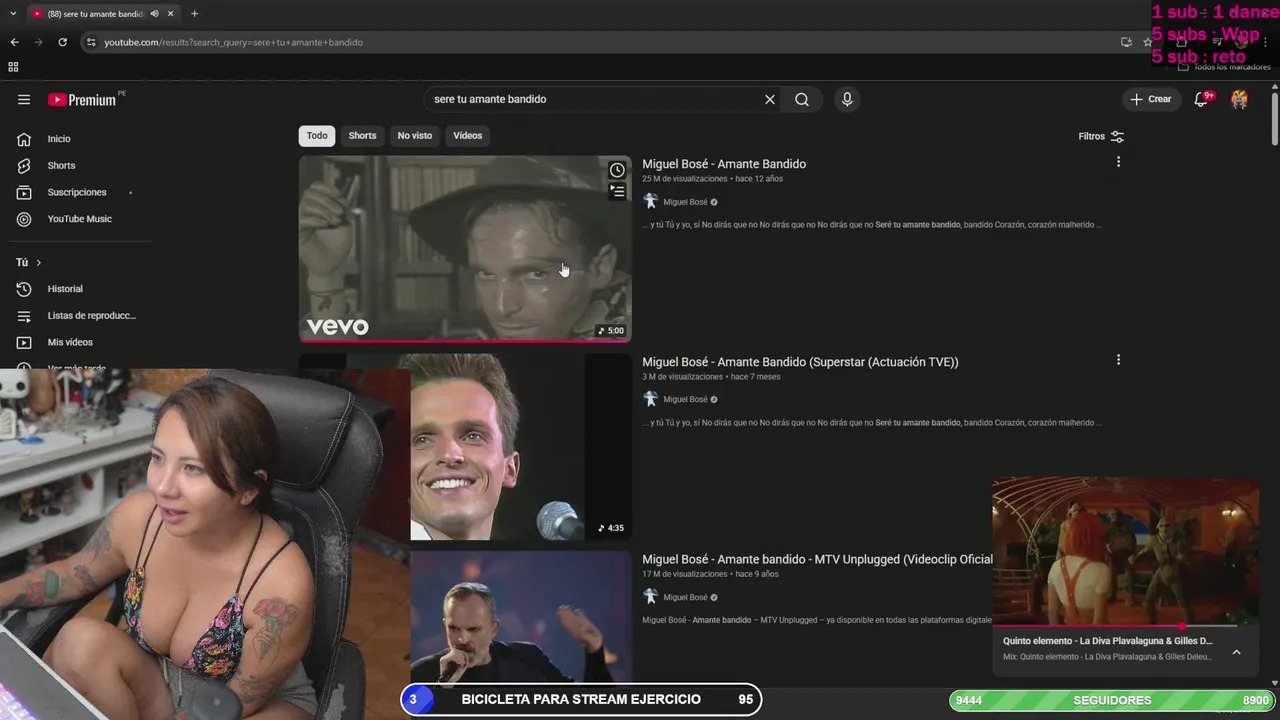Image resolution: width=1280 pixels, height=720 pixels.
Task: Open more options for first video result
Action: tap(1118, 162)
